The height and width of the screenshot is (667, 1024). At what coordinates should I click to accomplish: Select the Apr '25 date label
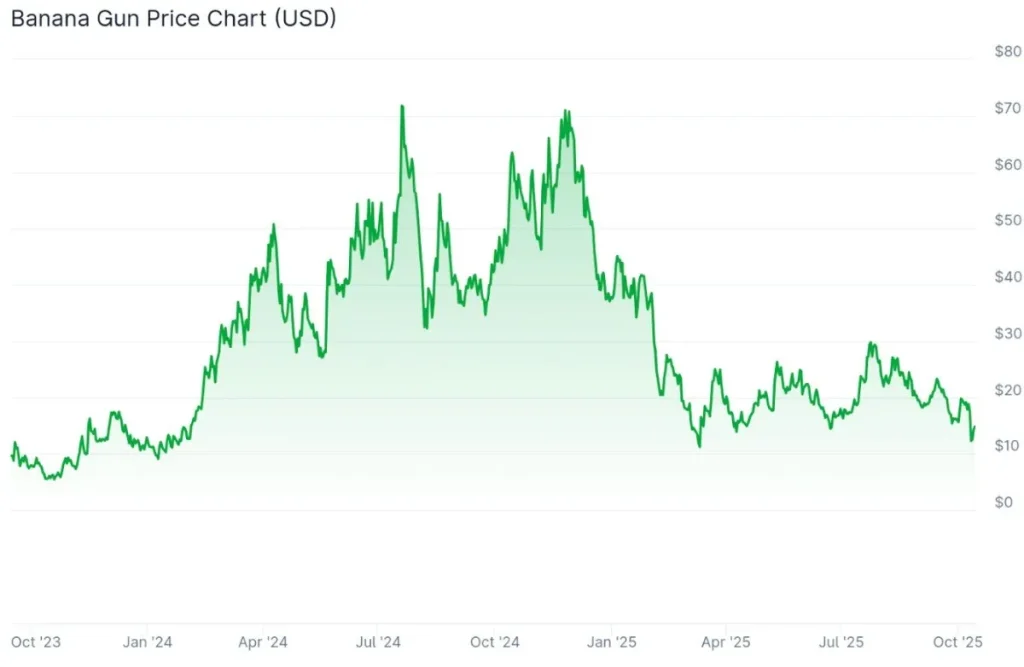pos(725,642)
